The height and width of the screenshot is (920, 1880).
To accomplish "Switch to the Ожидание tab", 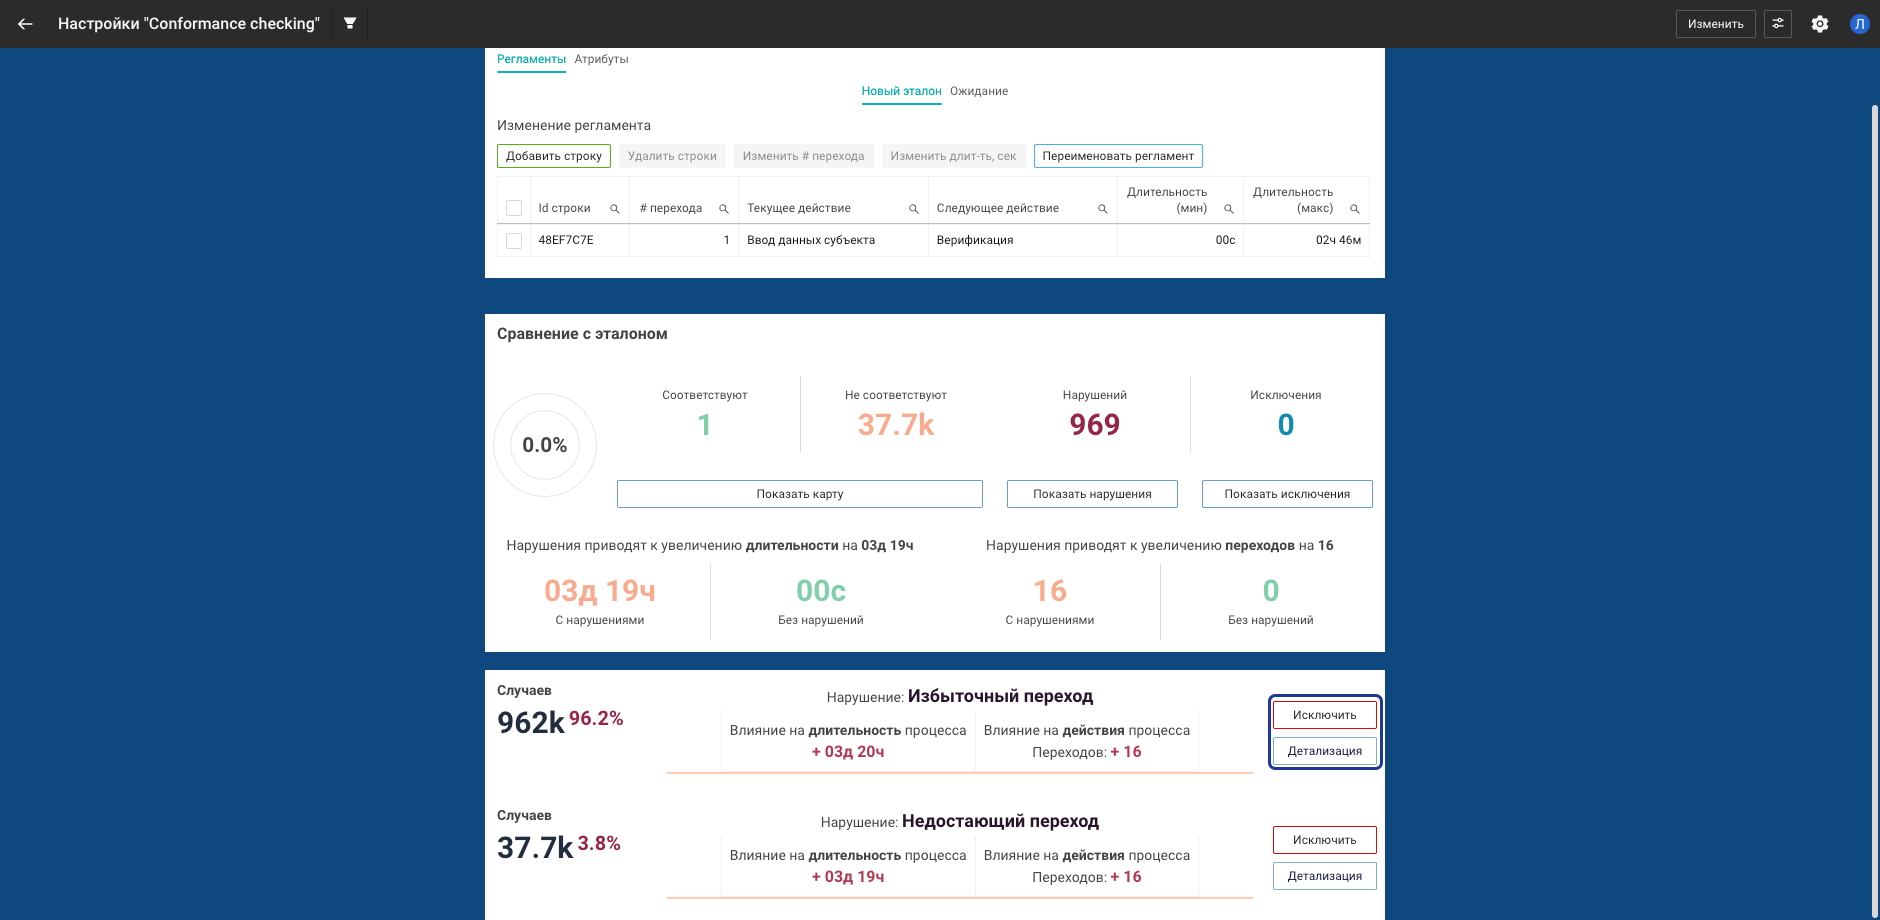I will (x=978, y=91).
